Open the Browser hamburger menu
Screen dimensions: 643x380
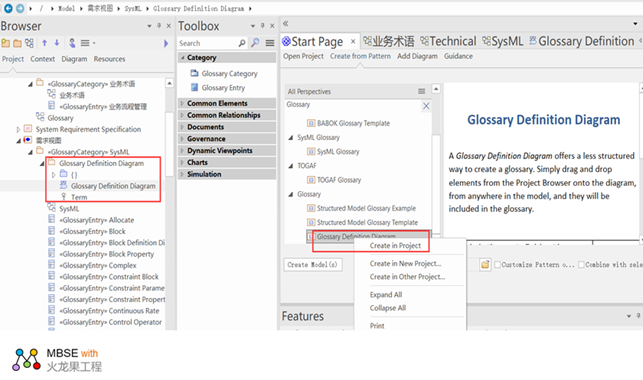tap(85, 43)
